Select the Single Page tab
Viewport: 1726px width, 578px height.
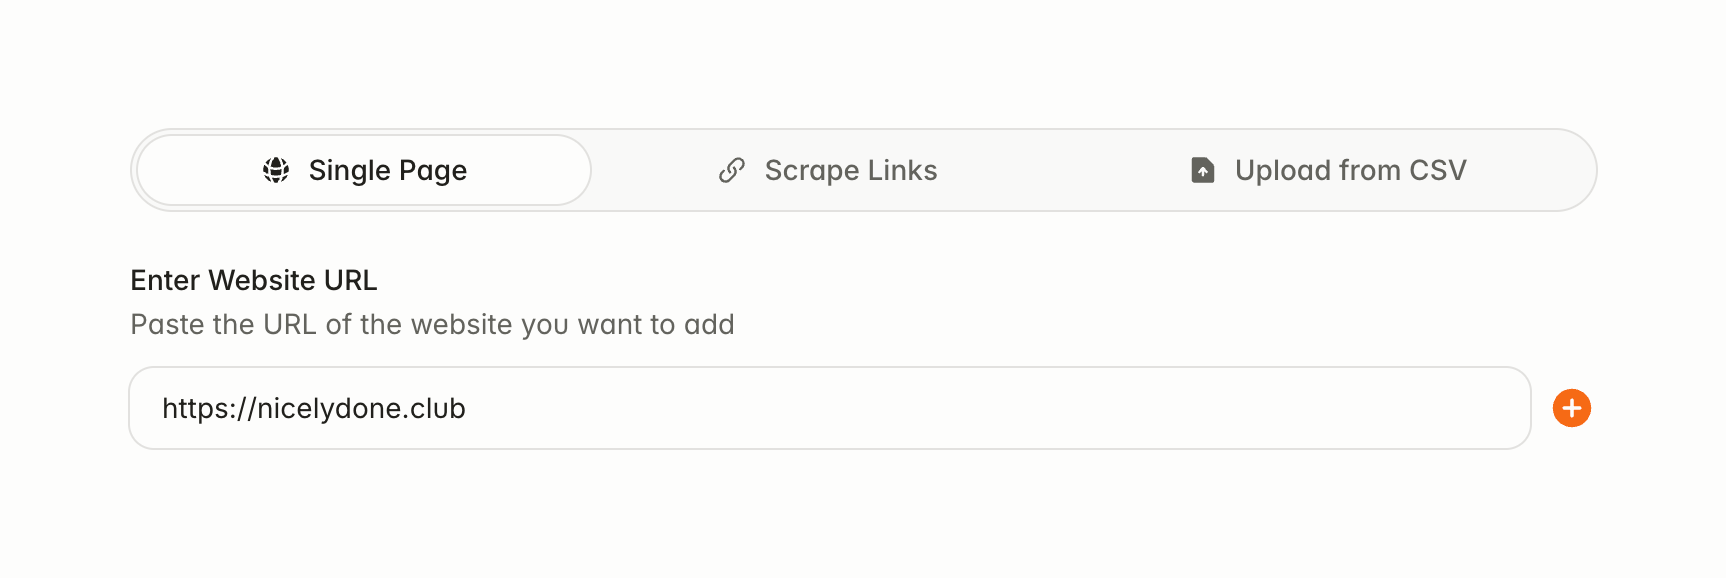pos(364,170)
